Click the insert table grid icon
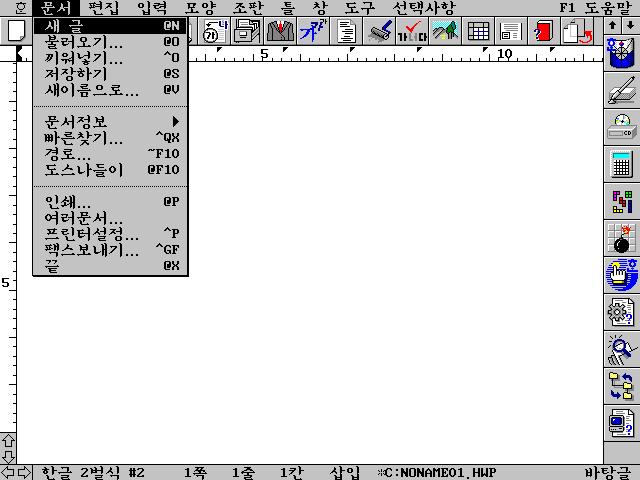This screenshot has width=640, height=480. click(x=478, y=31)
